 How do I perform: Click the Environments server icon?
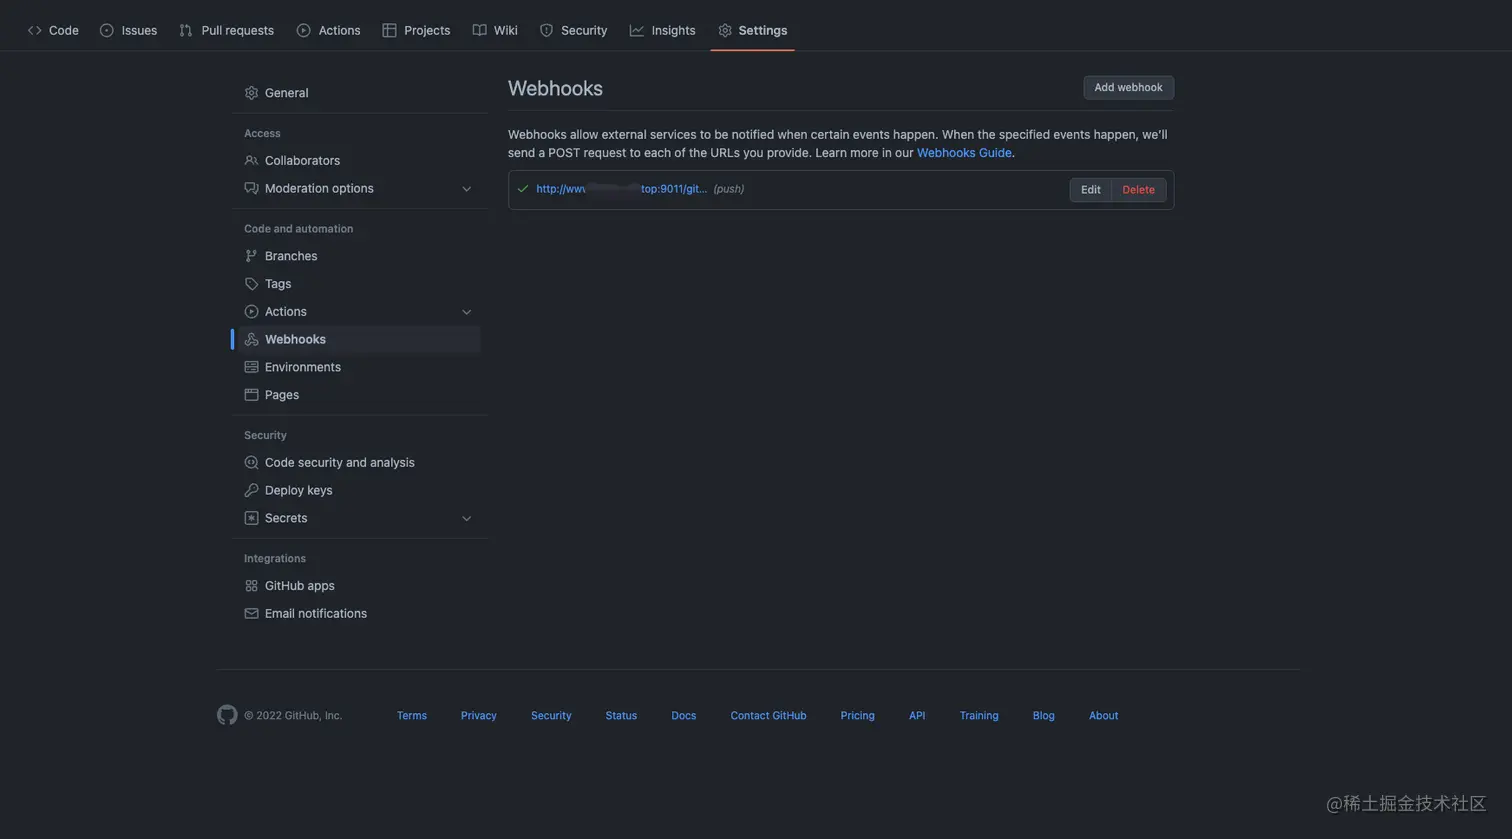coord(251,367)
